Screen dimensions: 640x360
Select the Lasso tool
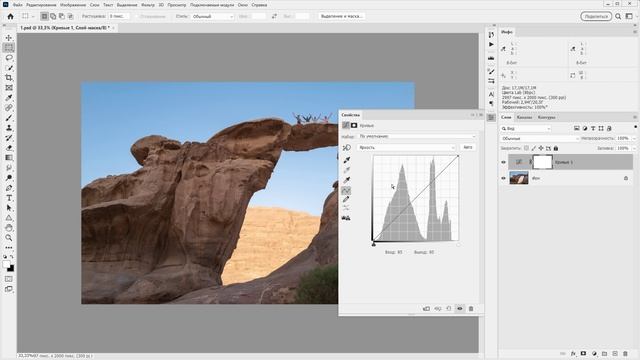[x=9, y=58]
